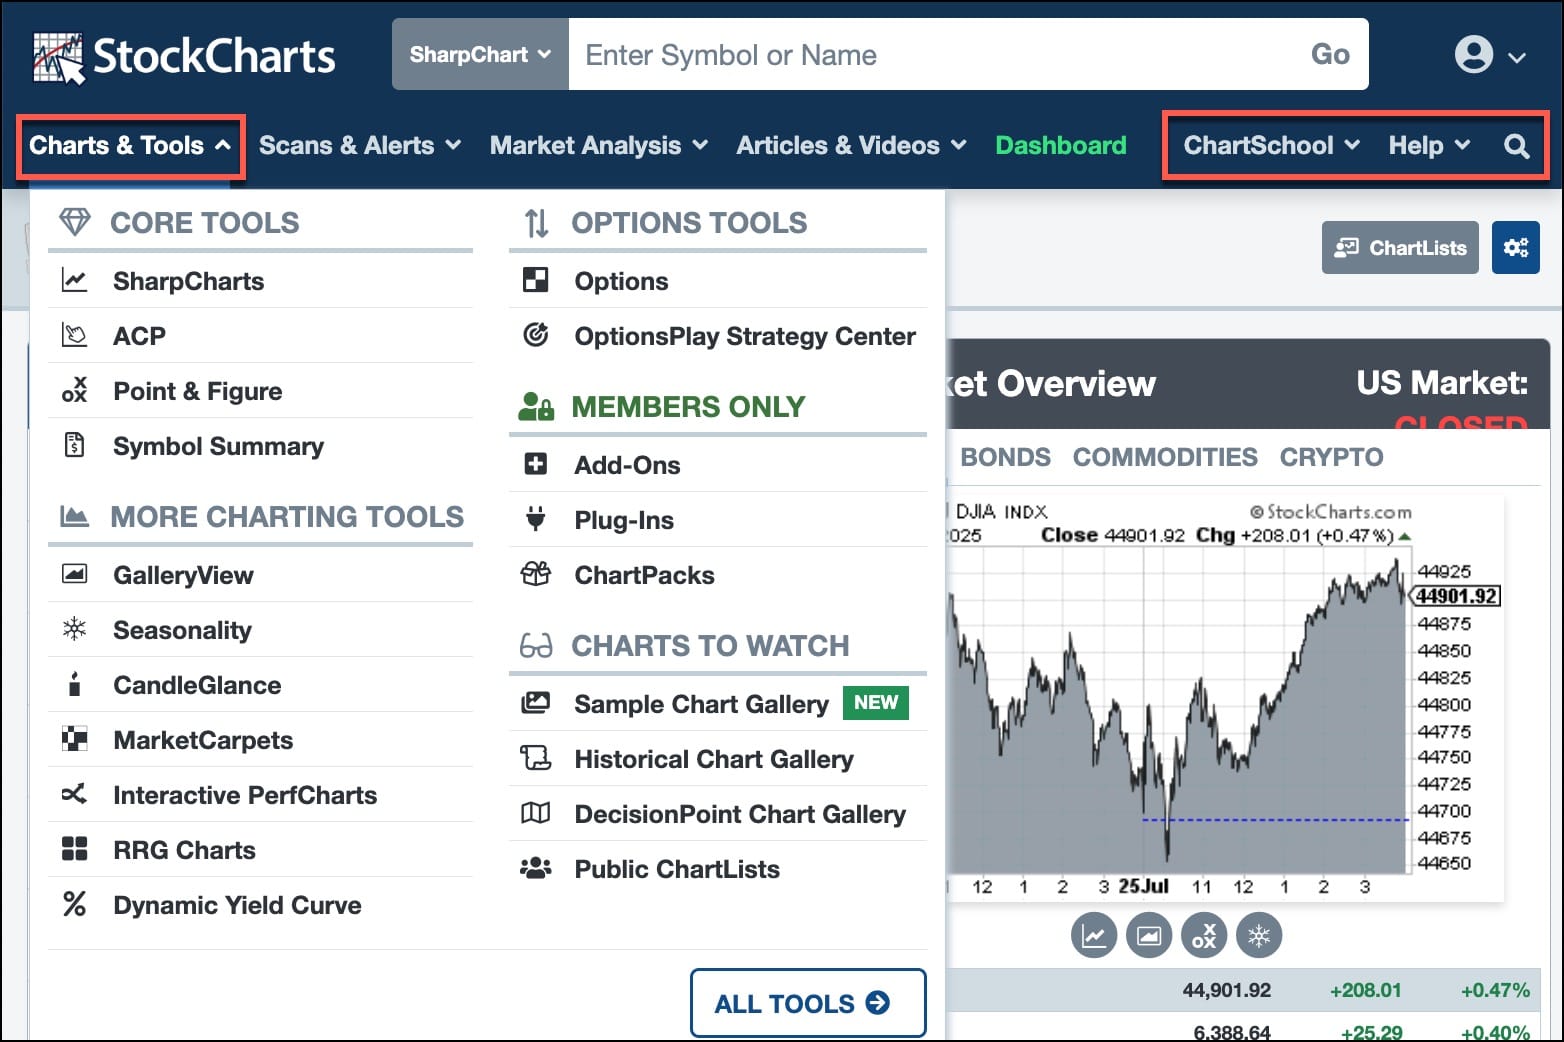Click the StockCharts logo
The width and height of the screenshot is (1564, 1042).
184,56
